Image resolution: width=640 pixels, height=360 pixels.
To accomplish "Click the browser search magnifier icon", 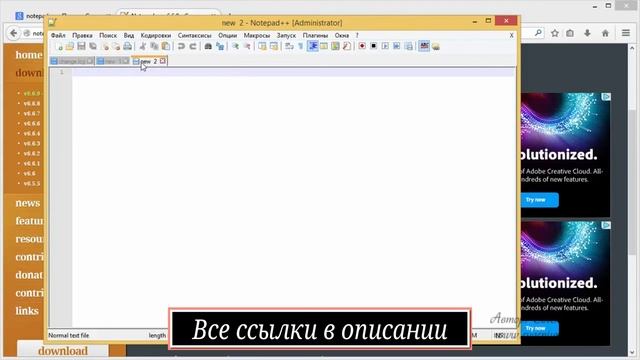I will (538, 33).
